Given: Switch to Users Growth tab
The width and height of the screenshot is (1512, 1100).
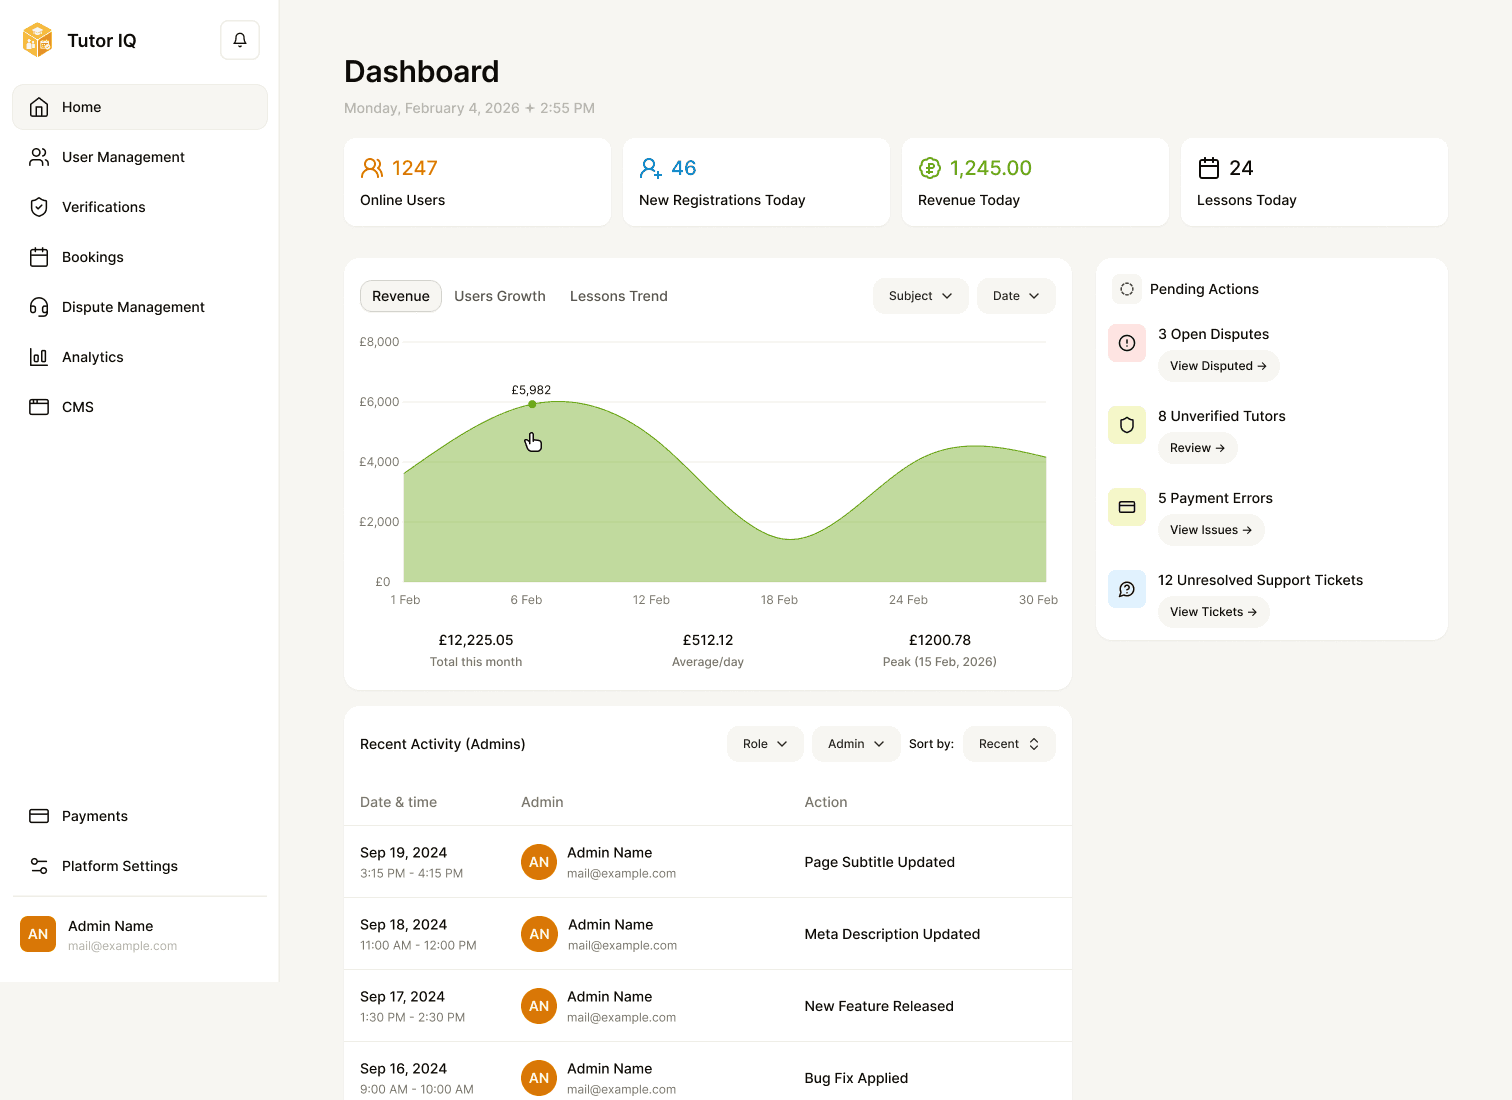Looking at the screenshot, I should coord(500,296).
